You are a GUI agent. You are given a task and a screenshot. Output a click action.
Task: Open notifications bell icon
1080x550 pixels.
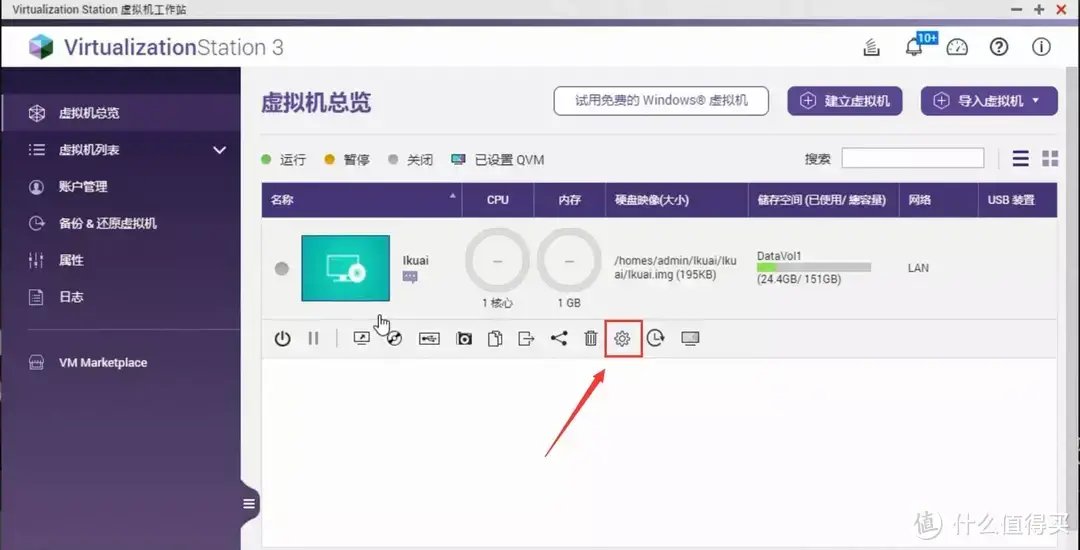[x=914, y=47]
